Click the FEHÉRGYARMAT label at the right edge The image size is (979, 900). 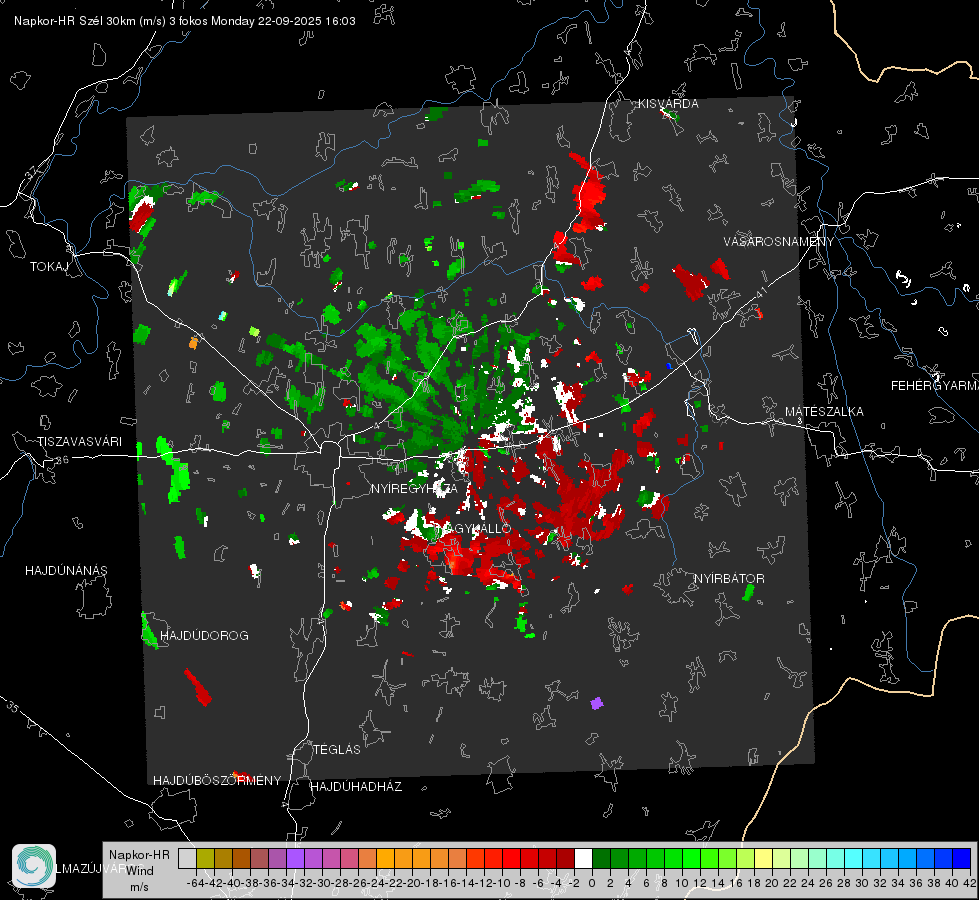(x=935, y=386)
